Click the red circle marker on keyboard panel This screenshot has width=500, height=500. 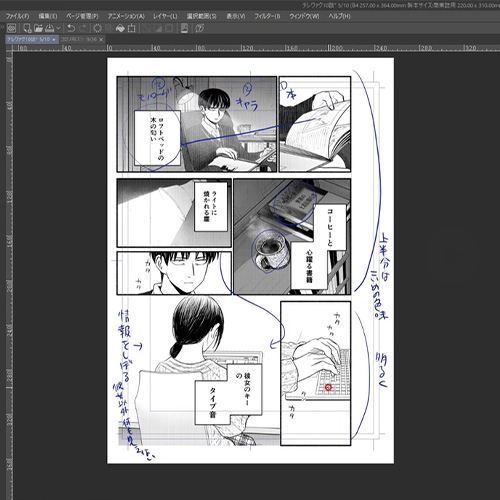328,387
